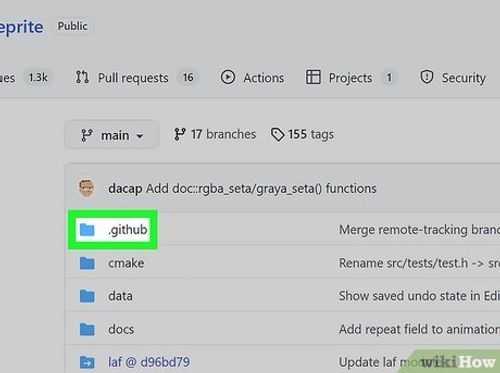
Task: Open the Pull requests tab
Action: (x=137, y=78)
